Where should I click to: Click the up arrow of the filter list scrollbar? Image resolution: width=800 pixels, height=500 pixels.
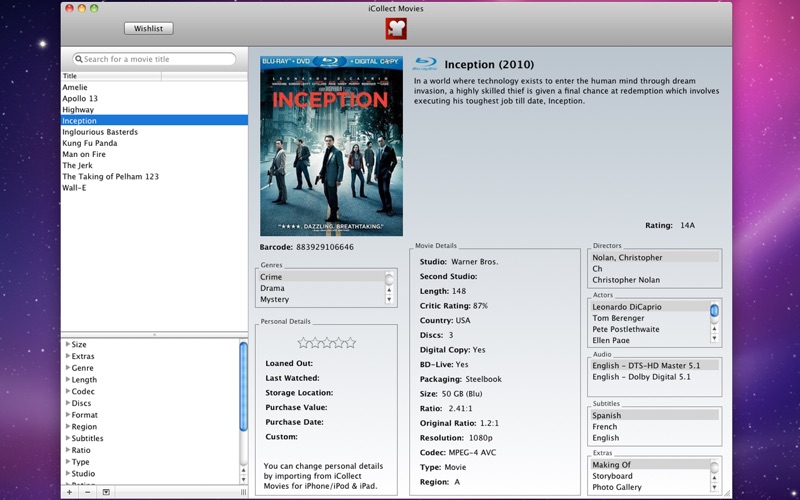(x=243, y=470)
